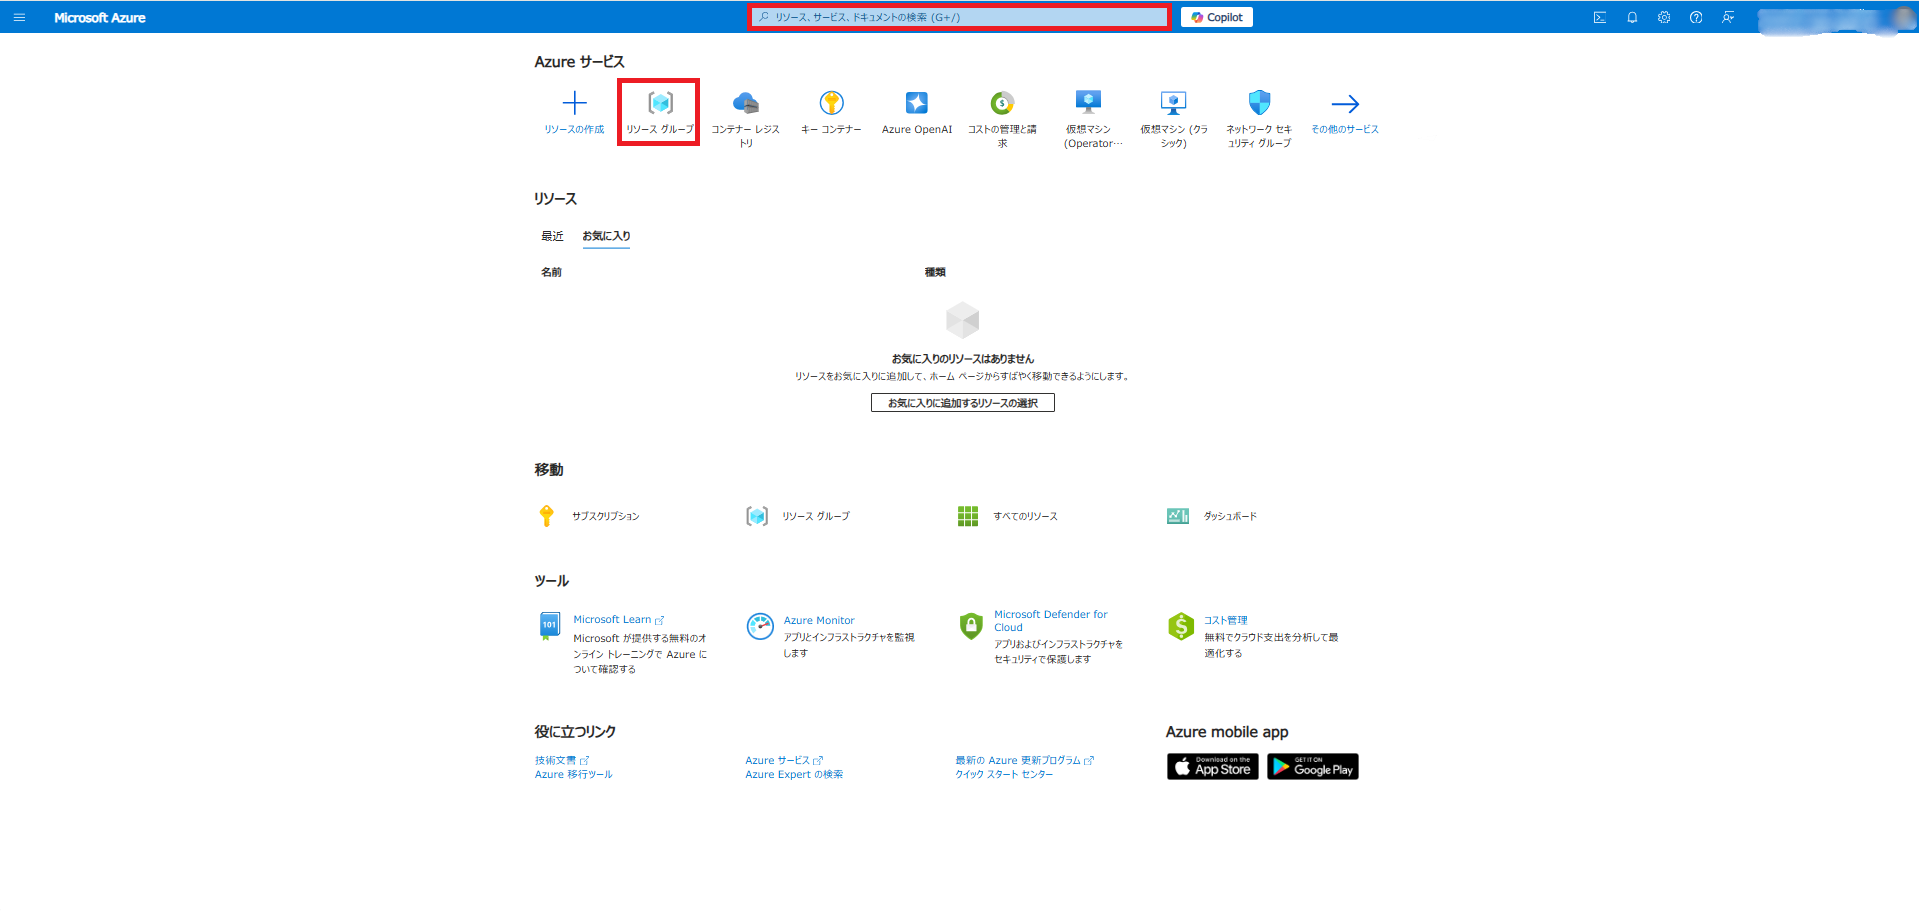Launch Cloud Shell from the header
This screenshot has width=1919, height=911.
1600,17
